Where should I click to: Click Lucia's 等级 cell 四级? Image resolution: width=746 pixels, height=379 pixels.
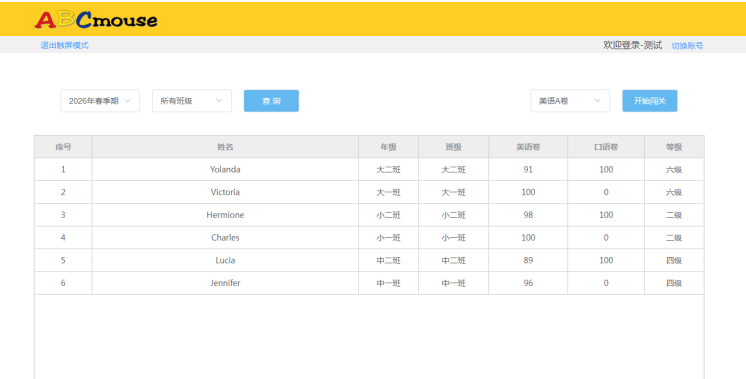(x=674, y=260)
